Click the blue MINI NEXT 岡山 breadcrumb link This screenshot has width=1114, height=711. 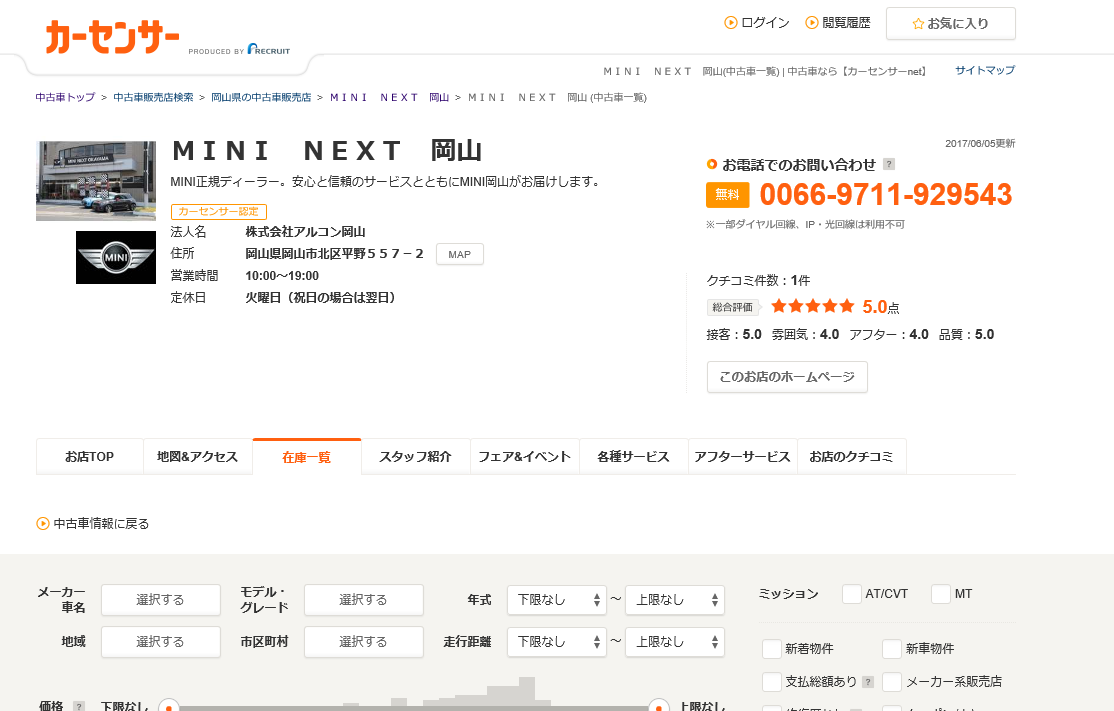click(x=389, y=97)
